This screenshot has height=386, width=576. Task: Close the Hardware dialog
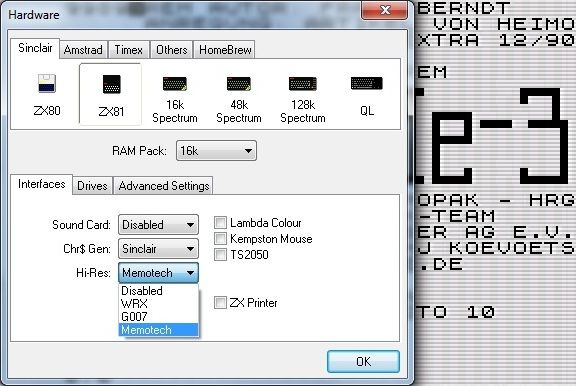385,10
